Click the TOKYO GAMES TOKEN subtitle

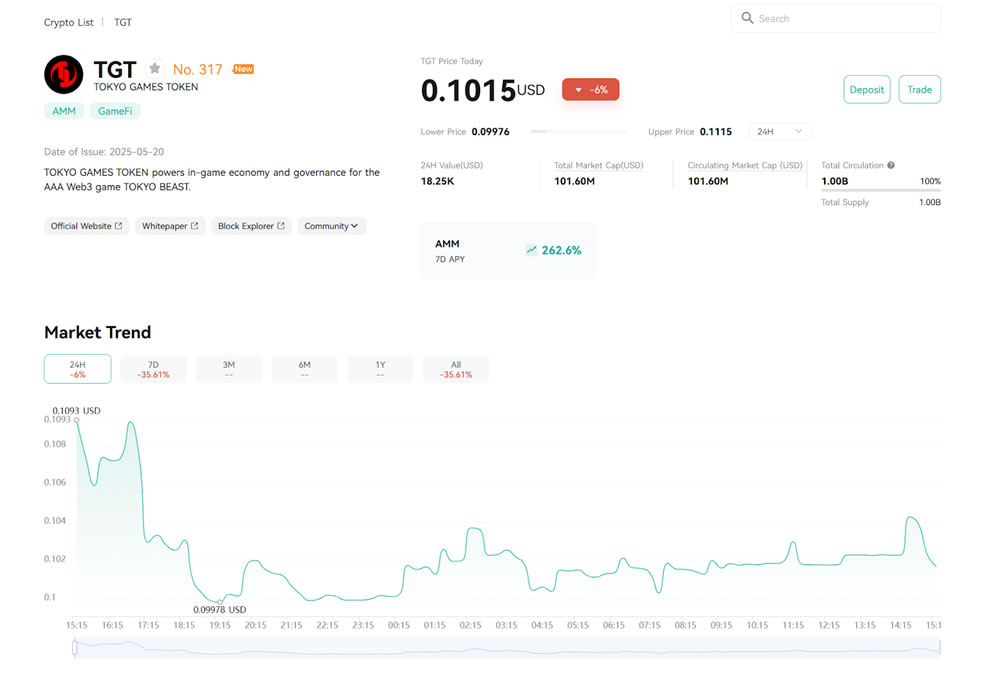(x=146, y=87)
